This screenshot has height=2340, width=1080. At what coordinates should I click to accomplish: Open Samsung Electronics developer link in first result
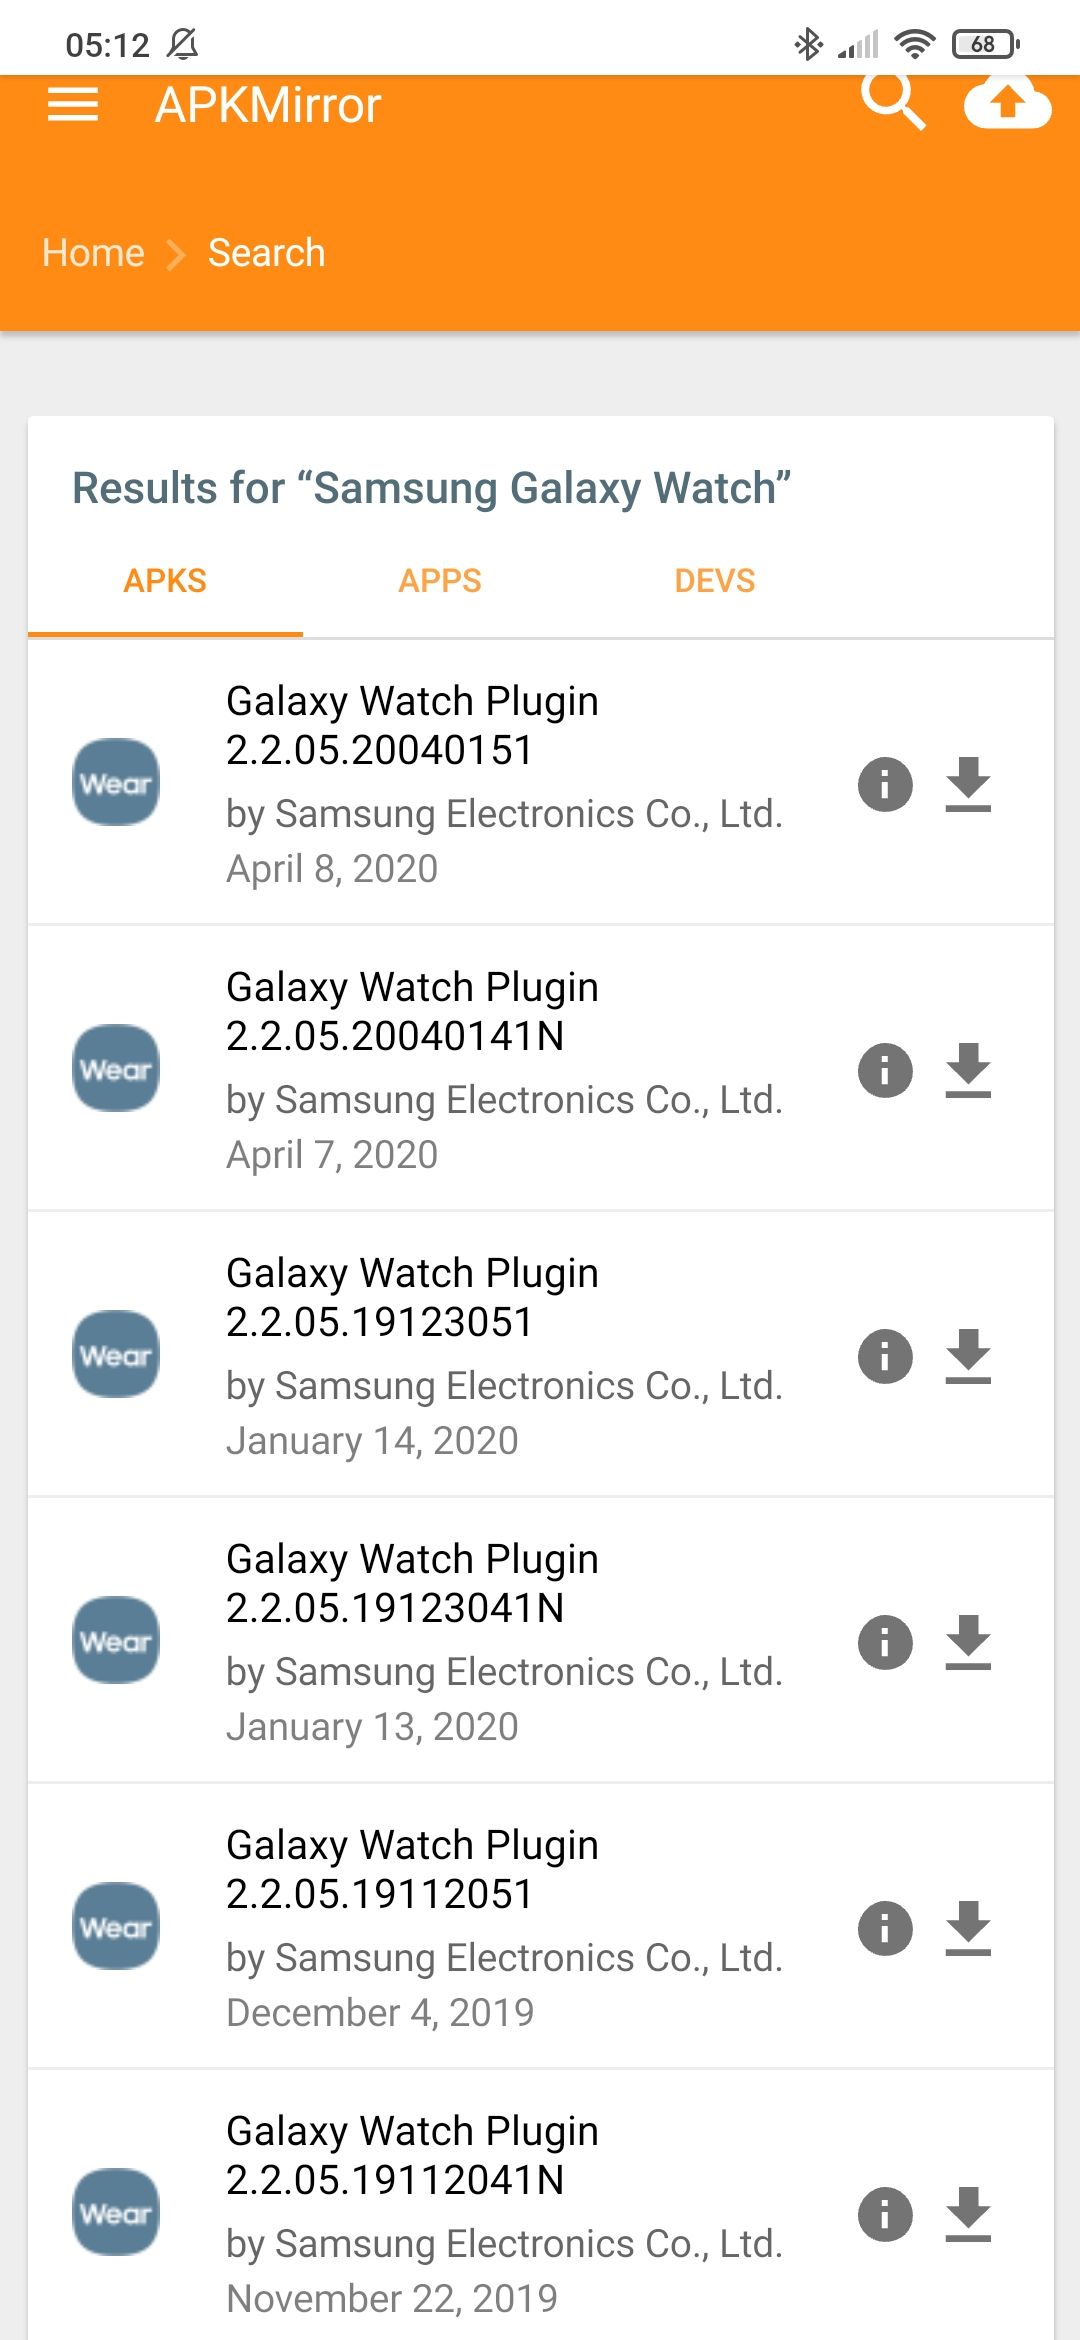point(504,814)
